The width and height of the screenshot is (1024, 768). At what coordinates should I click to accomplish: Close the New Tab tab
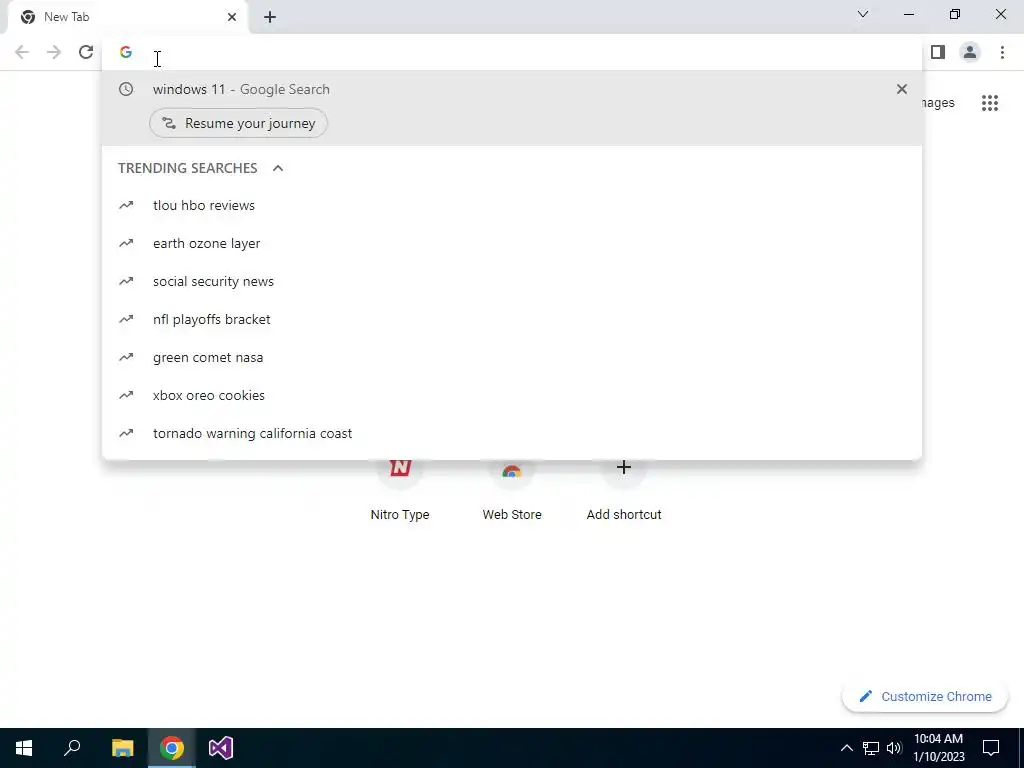point(232,17)
